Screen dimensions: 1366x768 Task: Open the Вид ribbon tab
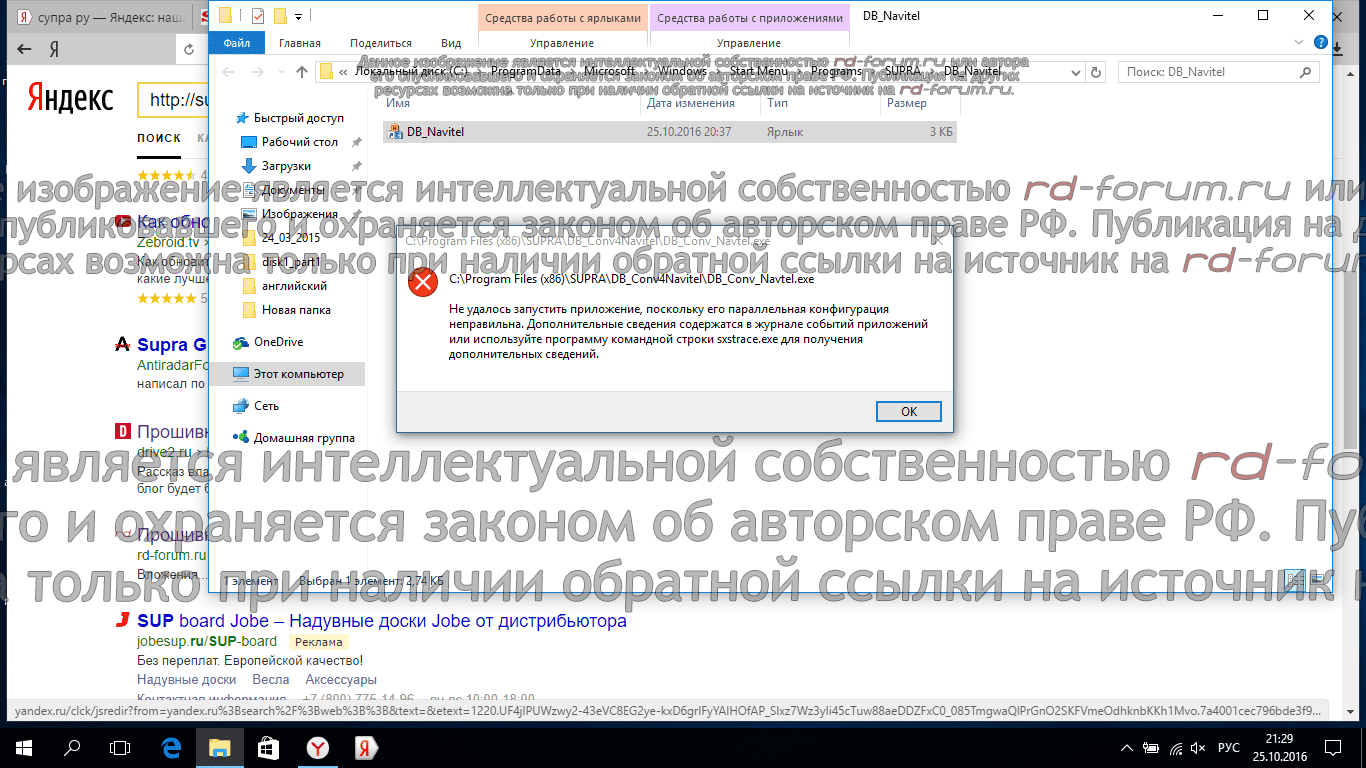(x=451, y=43)
